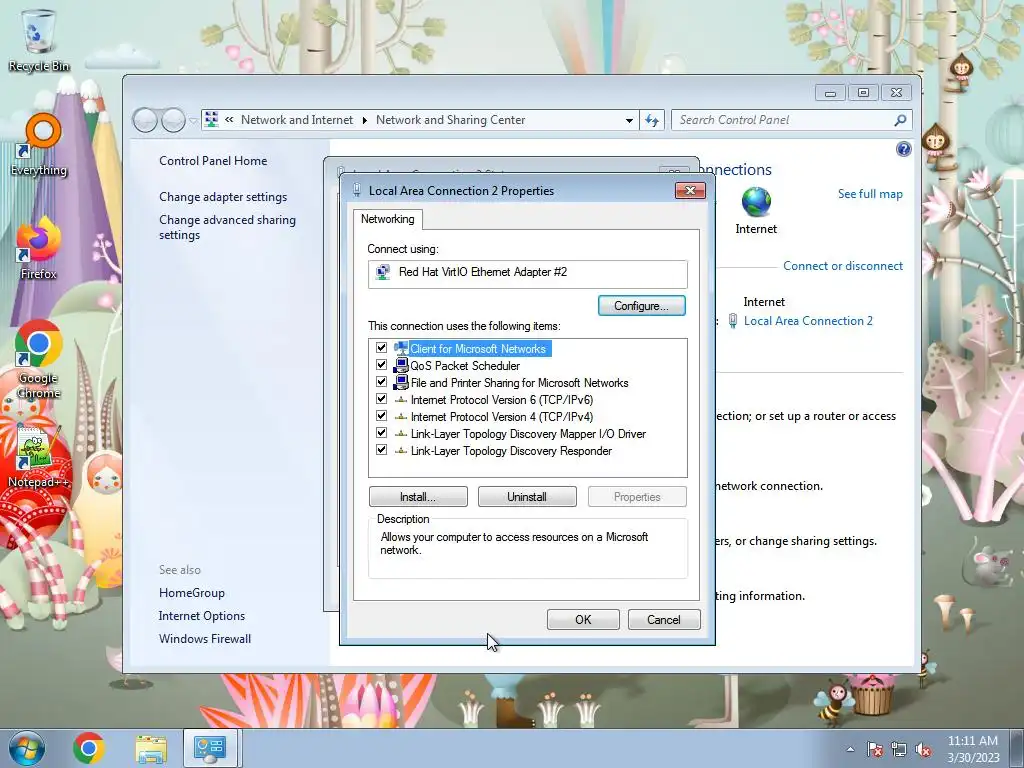
Task: Cancel the Properties dialog
Action: coord(664,620)
